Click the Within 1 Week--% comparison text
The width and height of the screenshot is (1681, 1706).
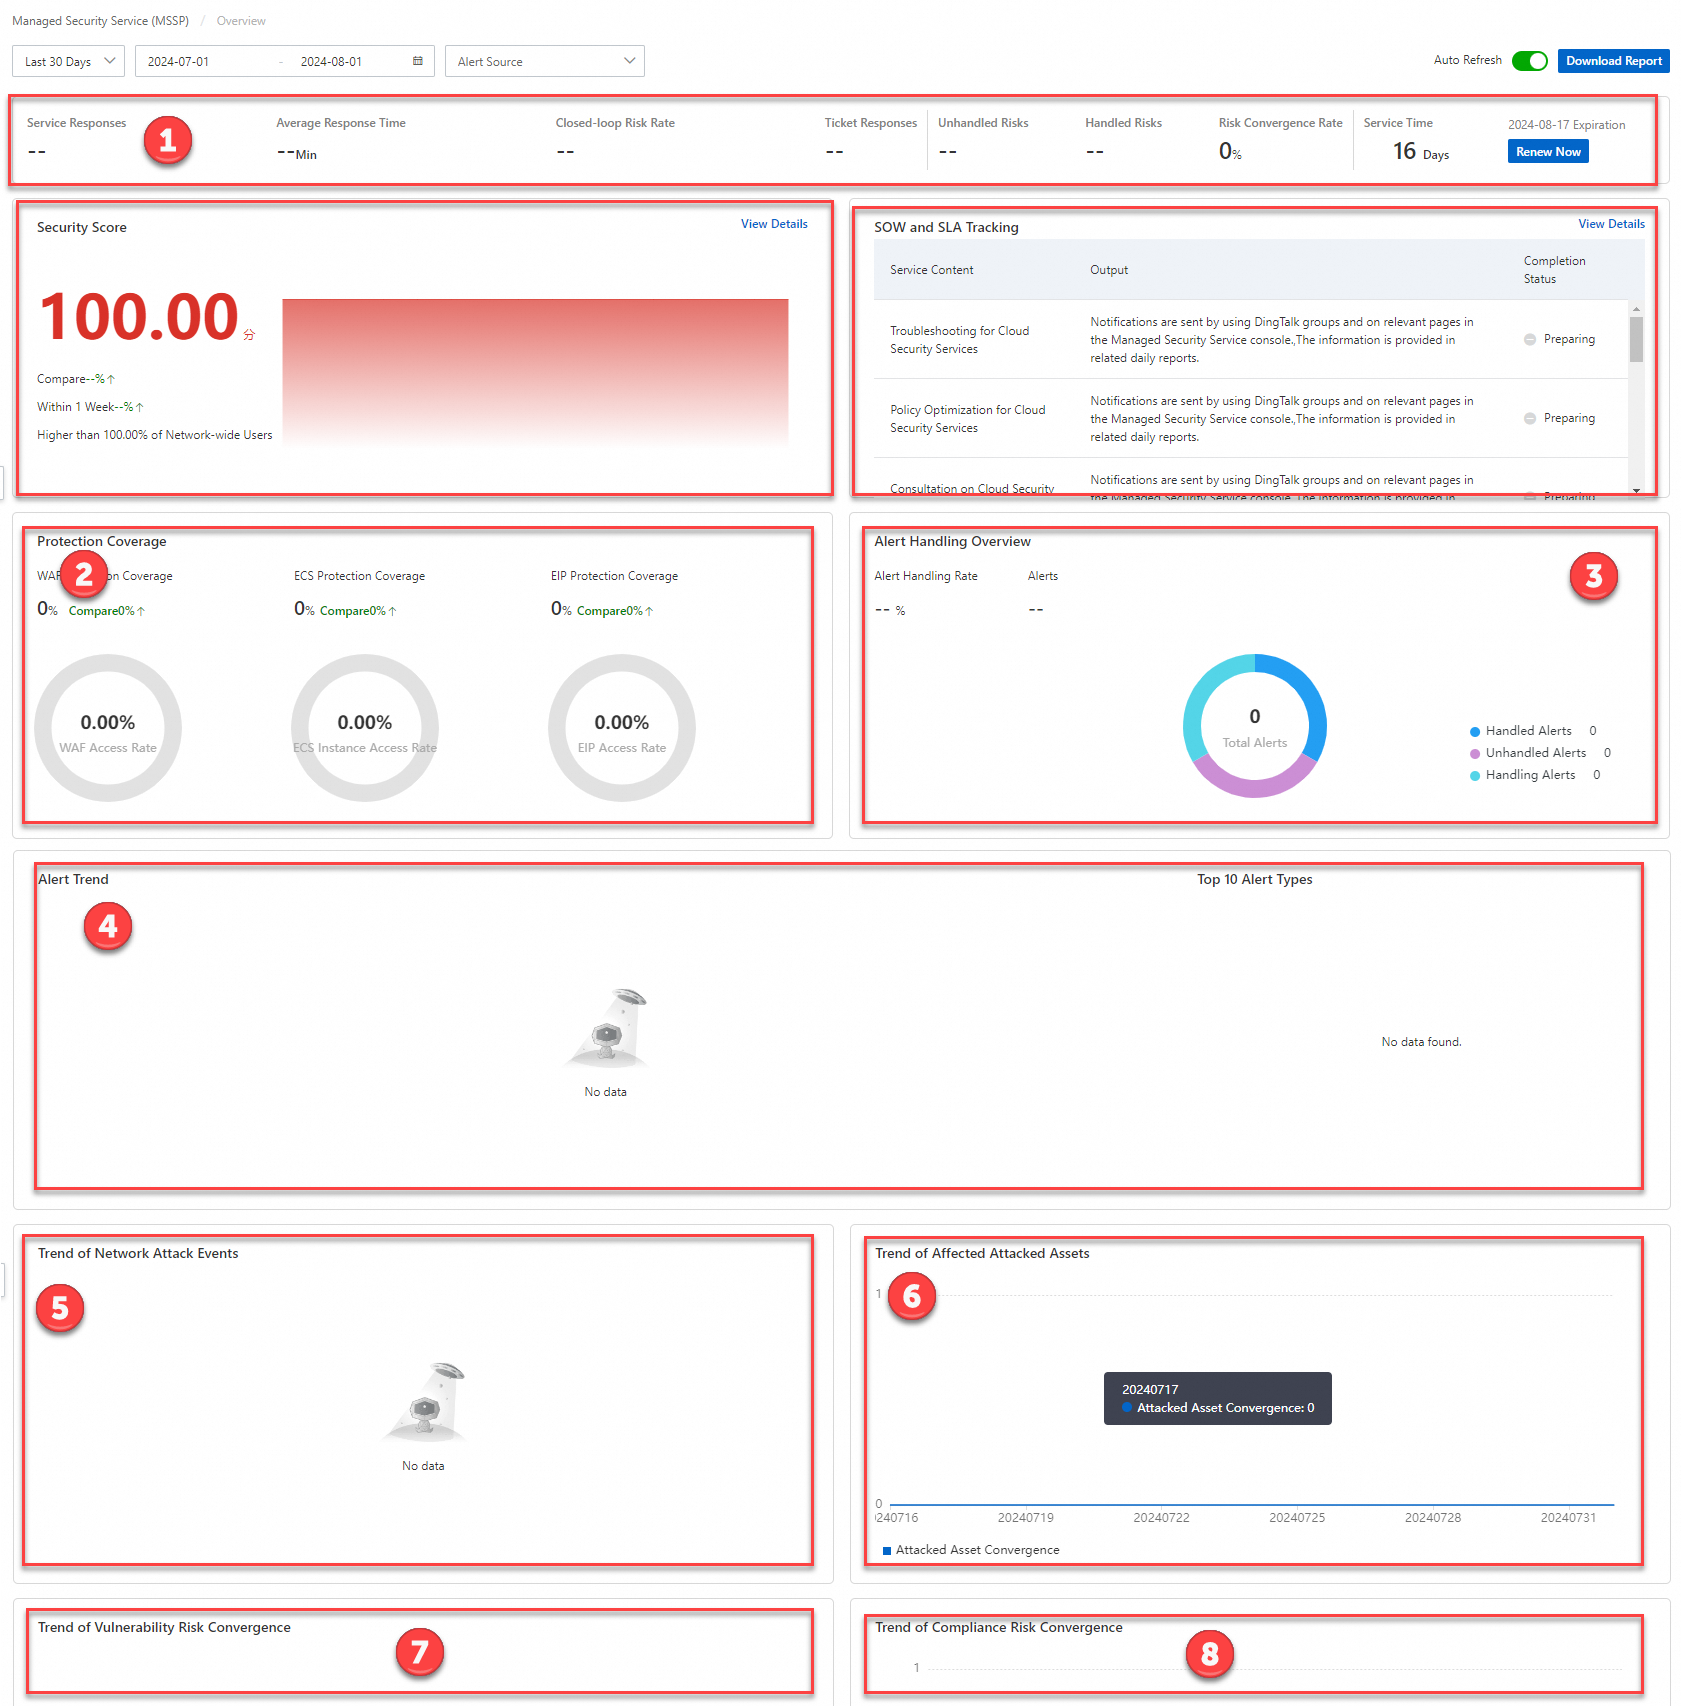[90, 407]
